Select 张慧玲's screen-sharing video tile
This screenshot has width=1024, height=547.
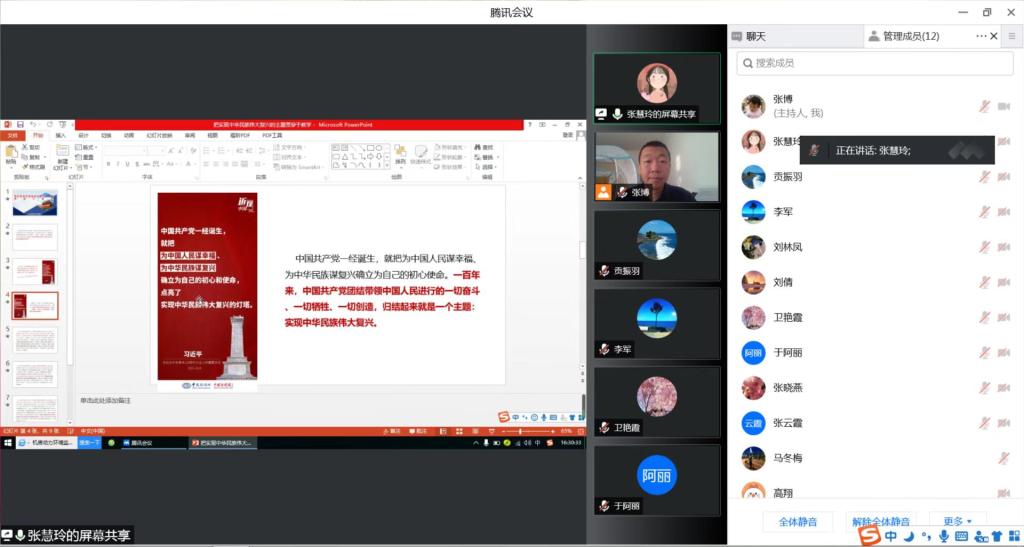[x=656, y=88]
